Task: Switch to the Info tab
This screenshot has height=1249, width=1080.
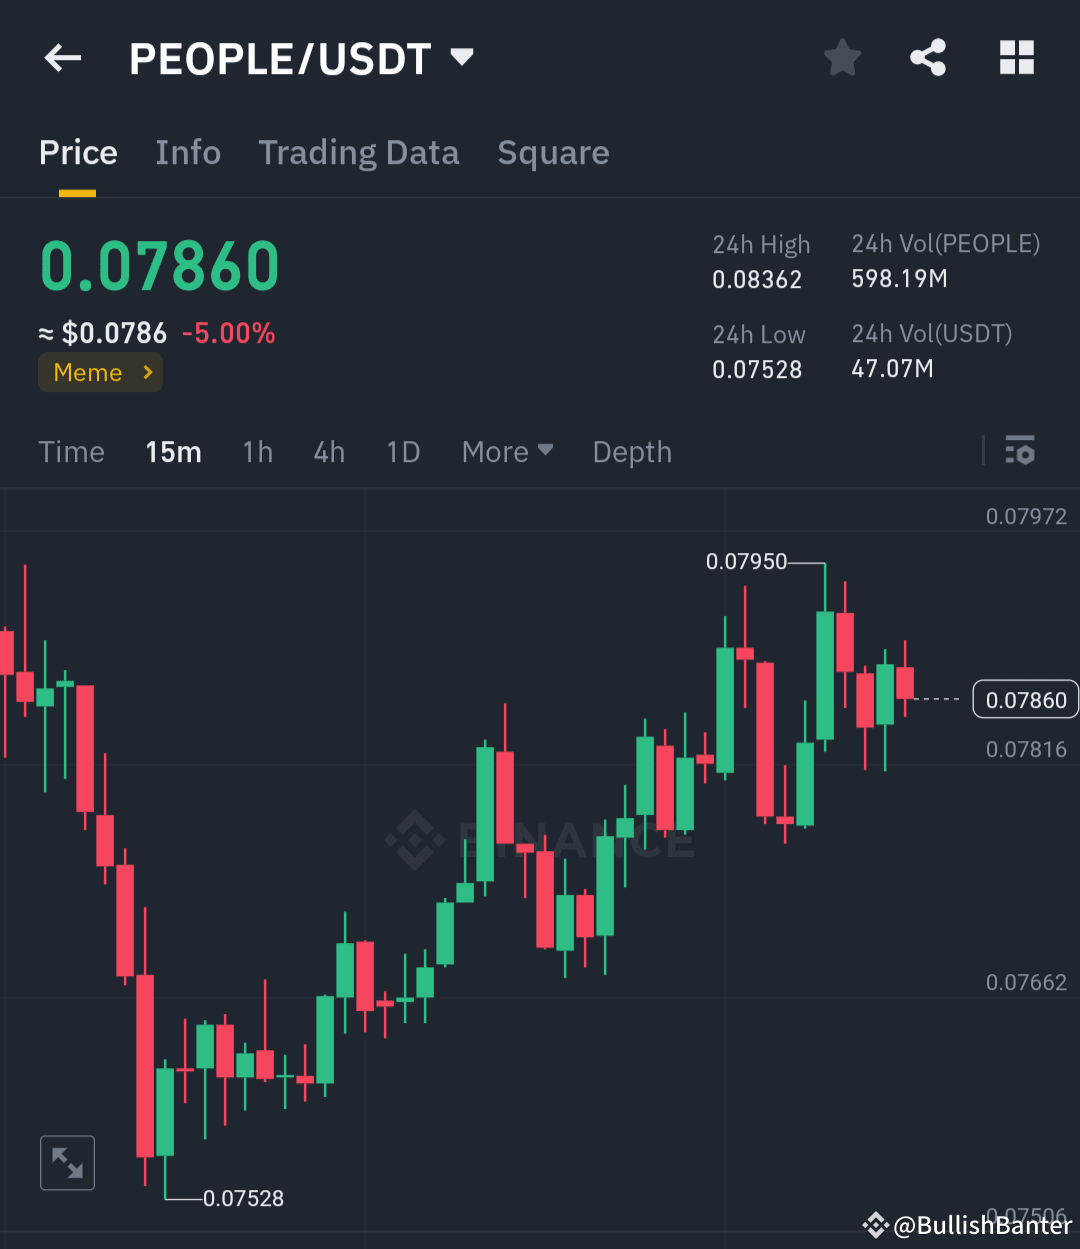Action: click(188, 152)
